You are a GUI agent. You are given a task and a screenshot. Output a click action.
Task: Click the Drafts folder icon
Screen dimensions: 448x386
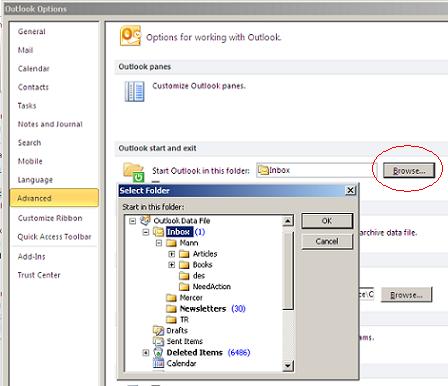click(x=158, y=330)
